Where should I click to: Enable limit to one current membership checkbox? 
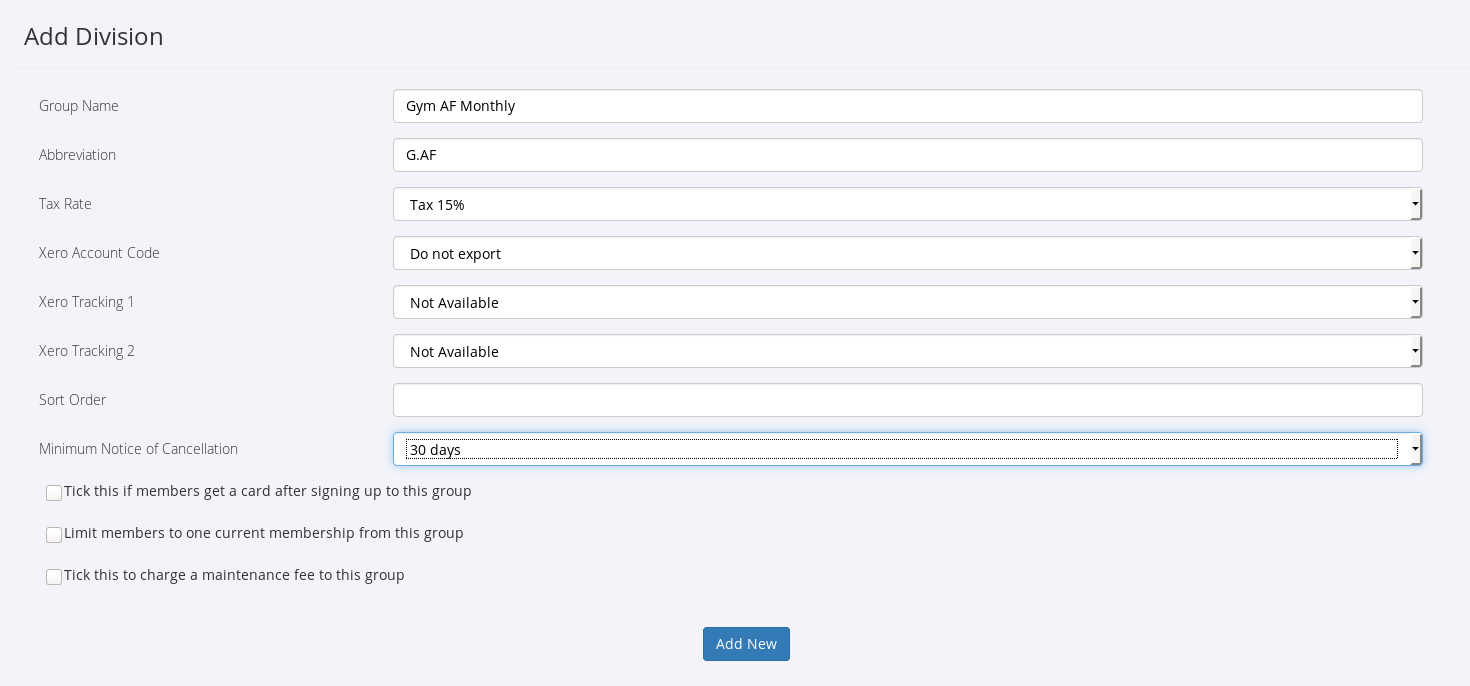(54, 535)
